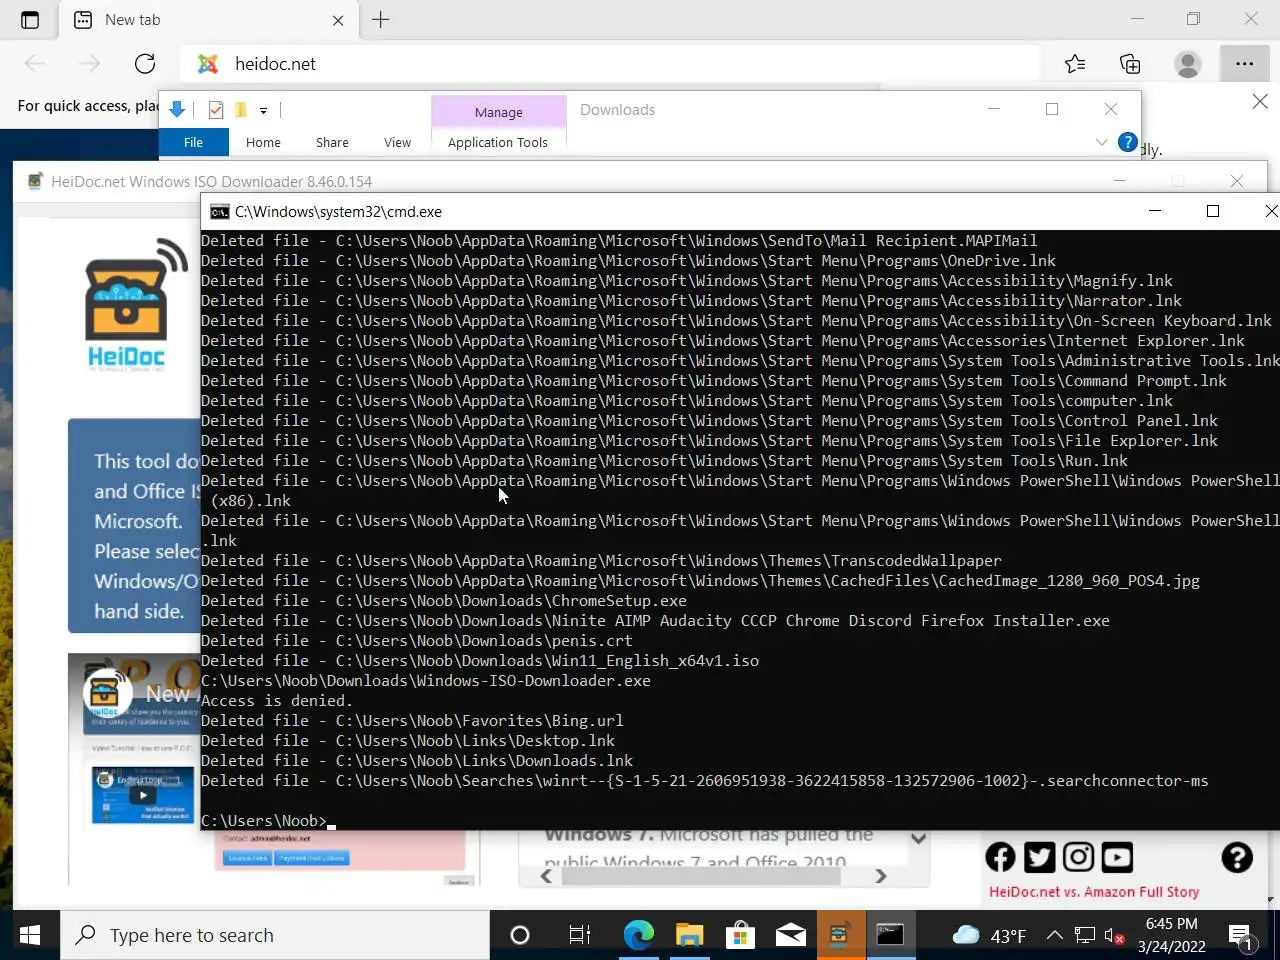Open HeiDoc Facebook icon
Image resolution: width=1280 pixels, height=960 pixels.
(1000, 857)
